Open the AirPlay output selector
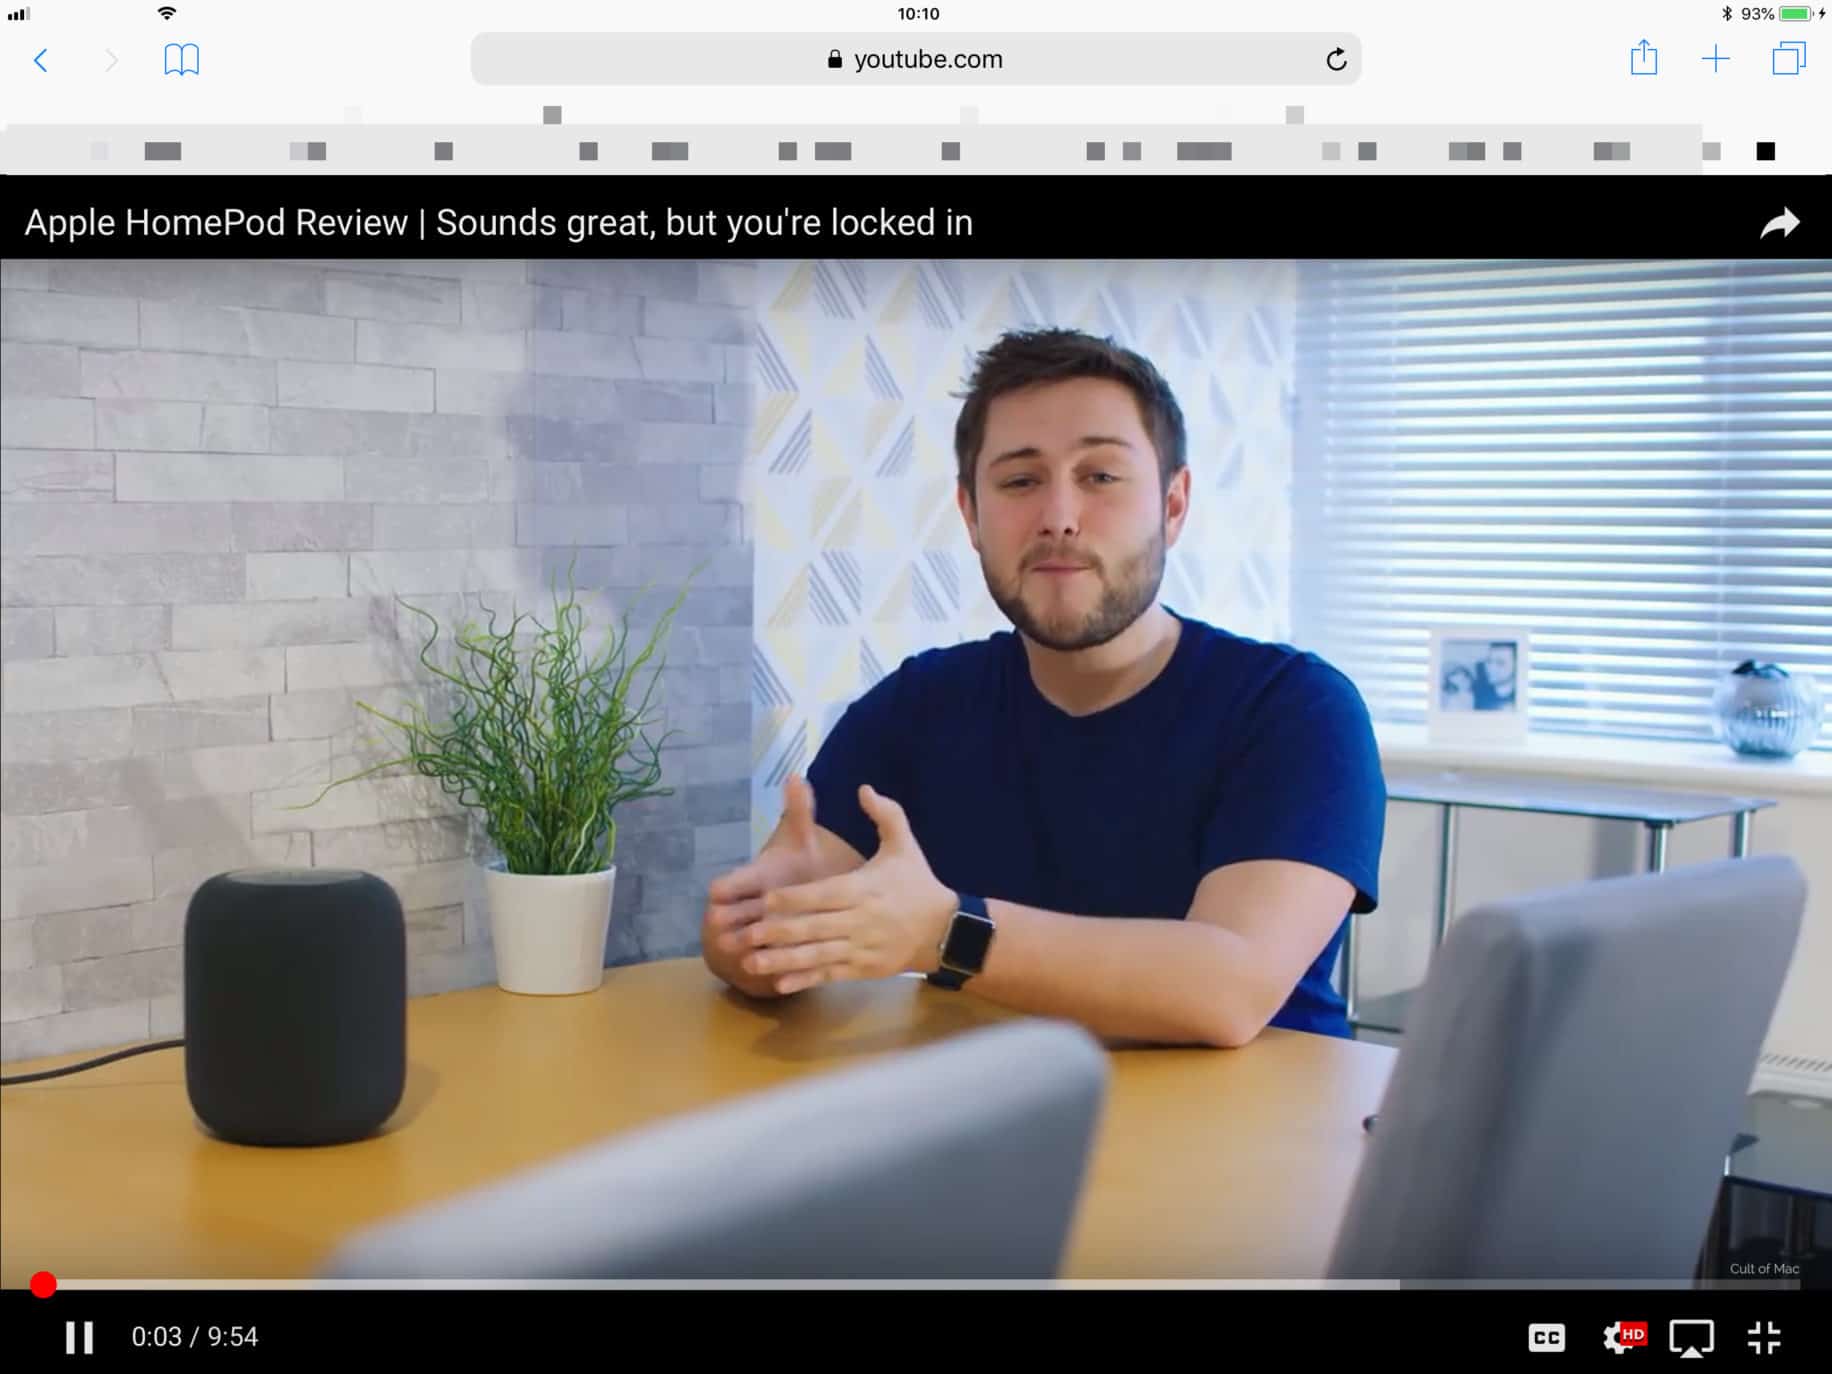This screenshot has width=1832, height=1374. (x=1694, y=1337)
